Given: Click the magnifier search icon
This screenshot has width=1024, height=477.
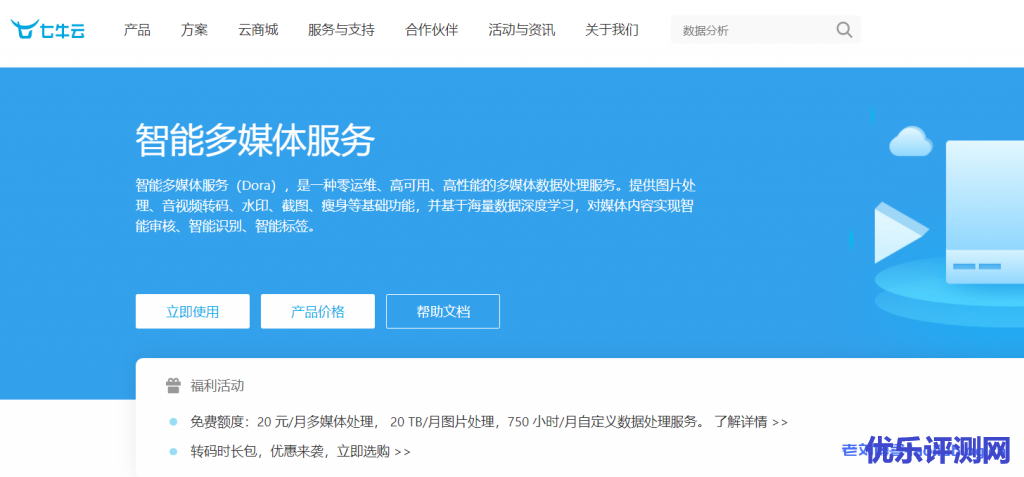Looking at the screenshot, I should 844,30.
